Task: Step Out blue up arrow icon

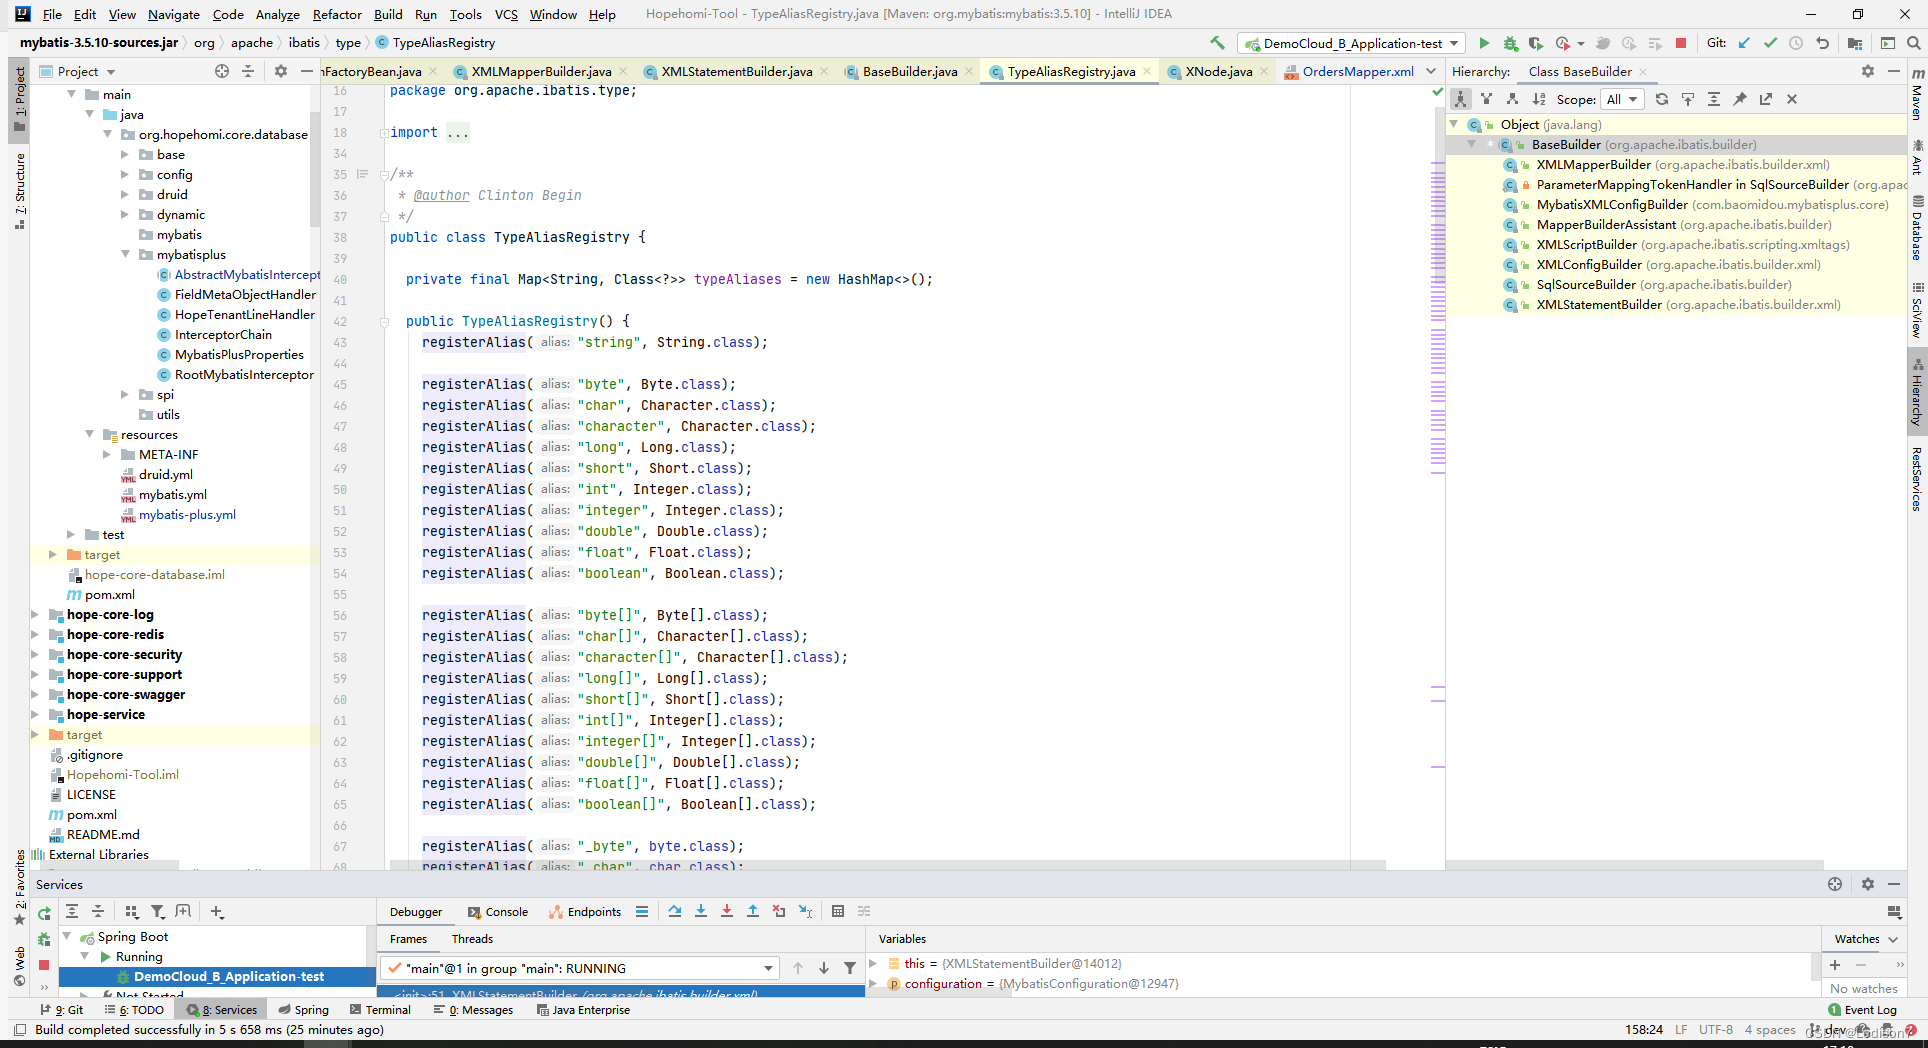Action: 753,911
